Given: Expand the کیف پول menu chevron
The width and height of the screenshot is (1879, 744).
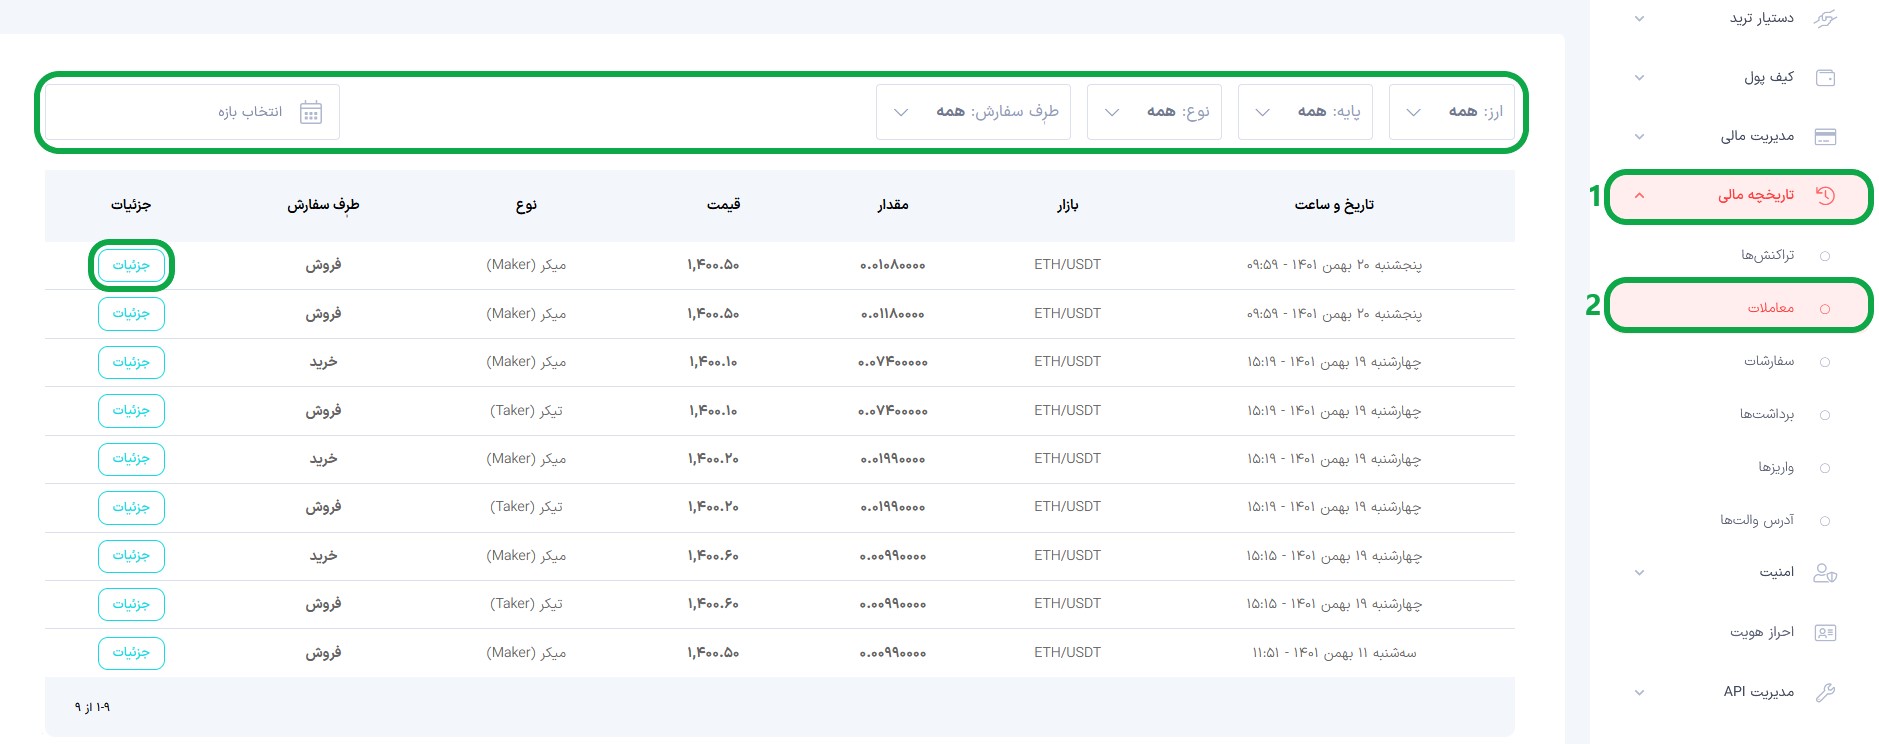Looking at the screenshot, I should point(1639,77).
